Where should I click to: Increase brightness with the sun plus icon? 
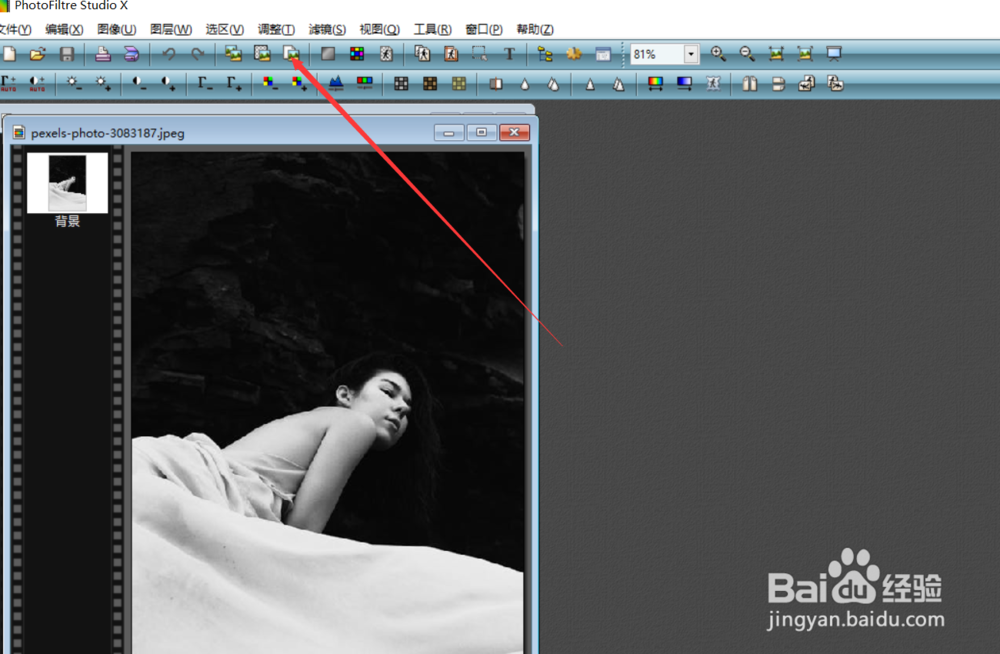click(103, 84)
